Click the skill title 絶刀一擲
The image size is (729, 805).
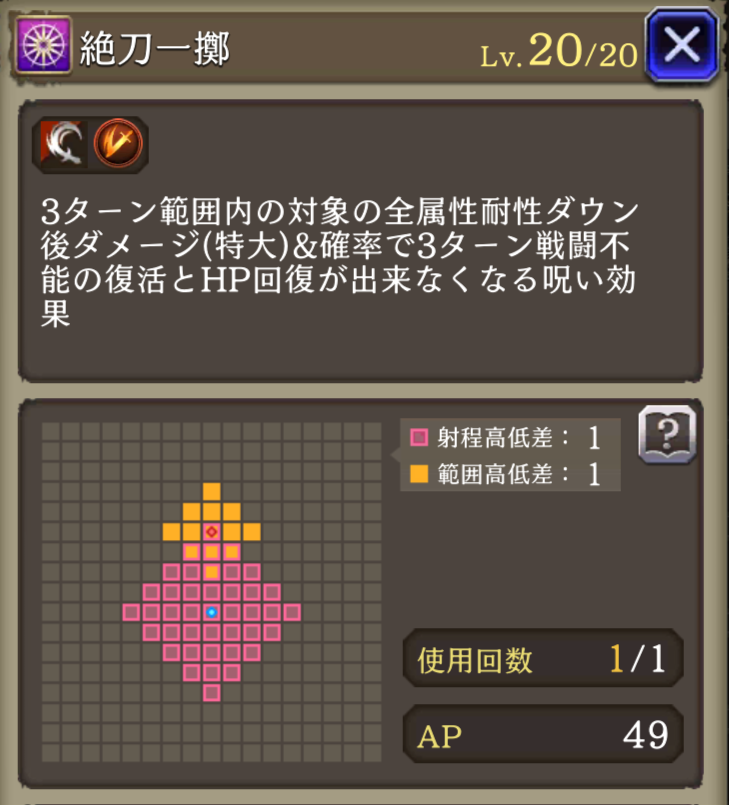tap(155, 49)
